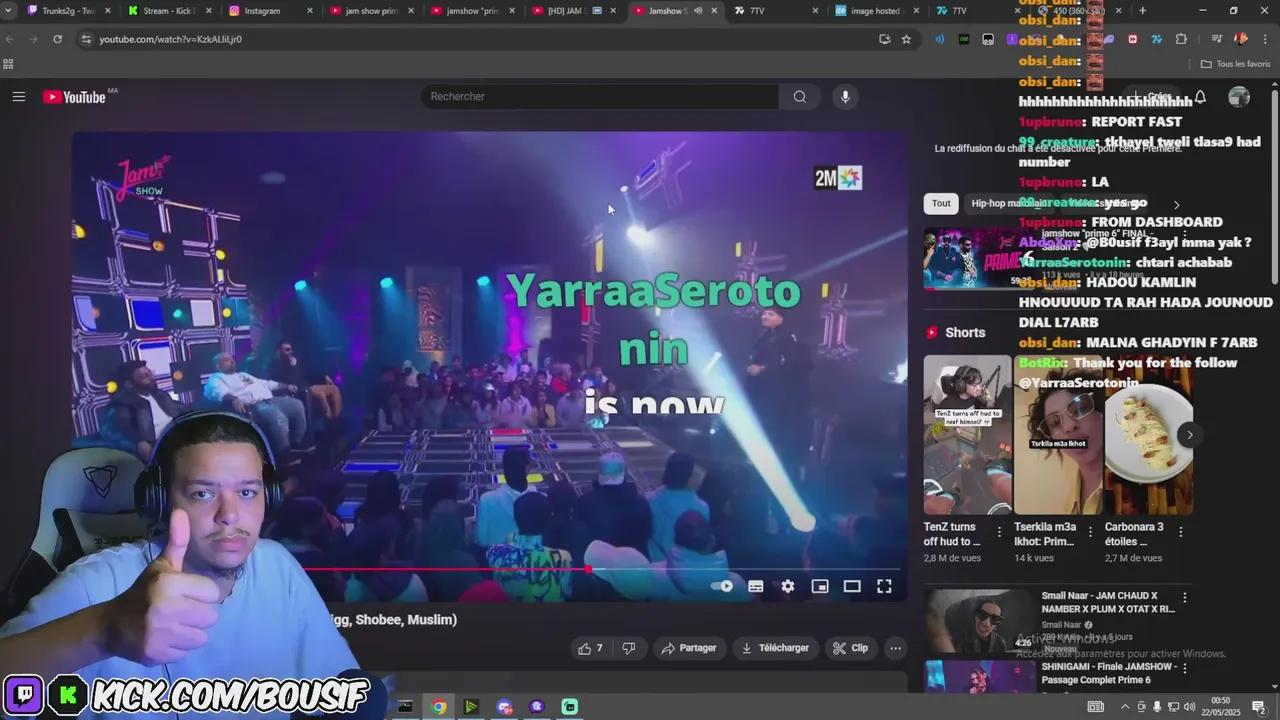The width and height of the screenshot is (1280, 720).
Task: View site information icon in address bar
Action: pyautogui.click(x=86, y=39)
